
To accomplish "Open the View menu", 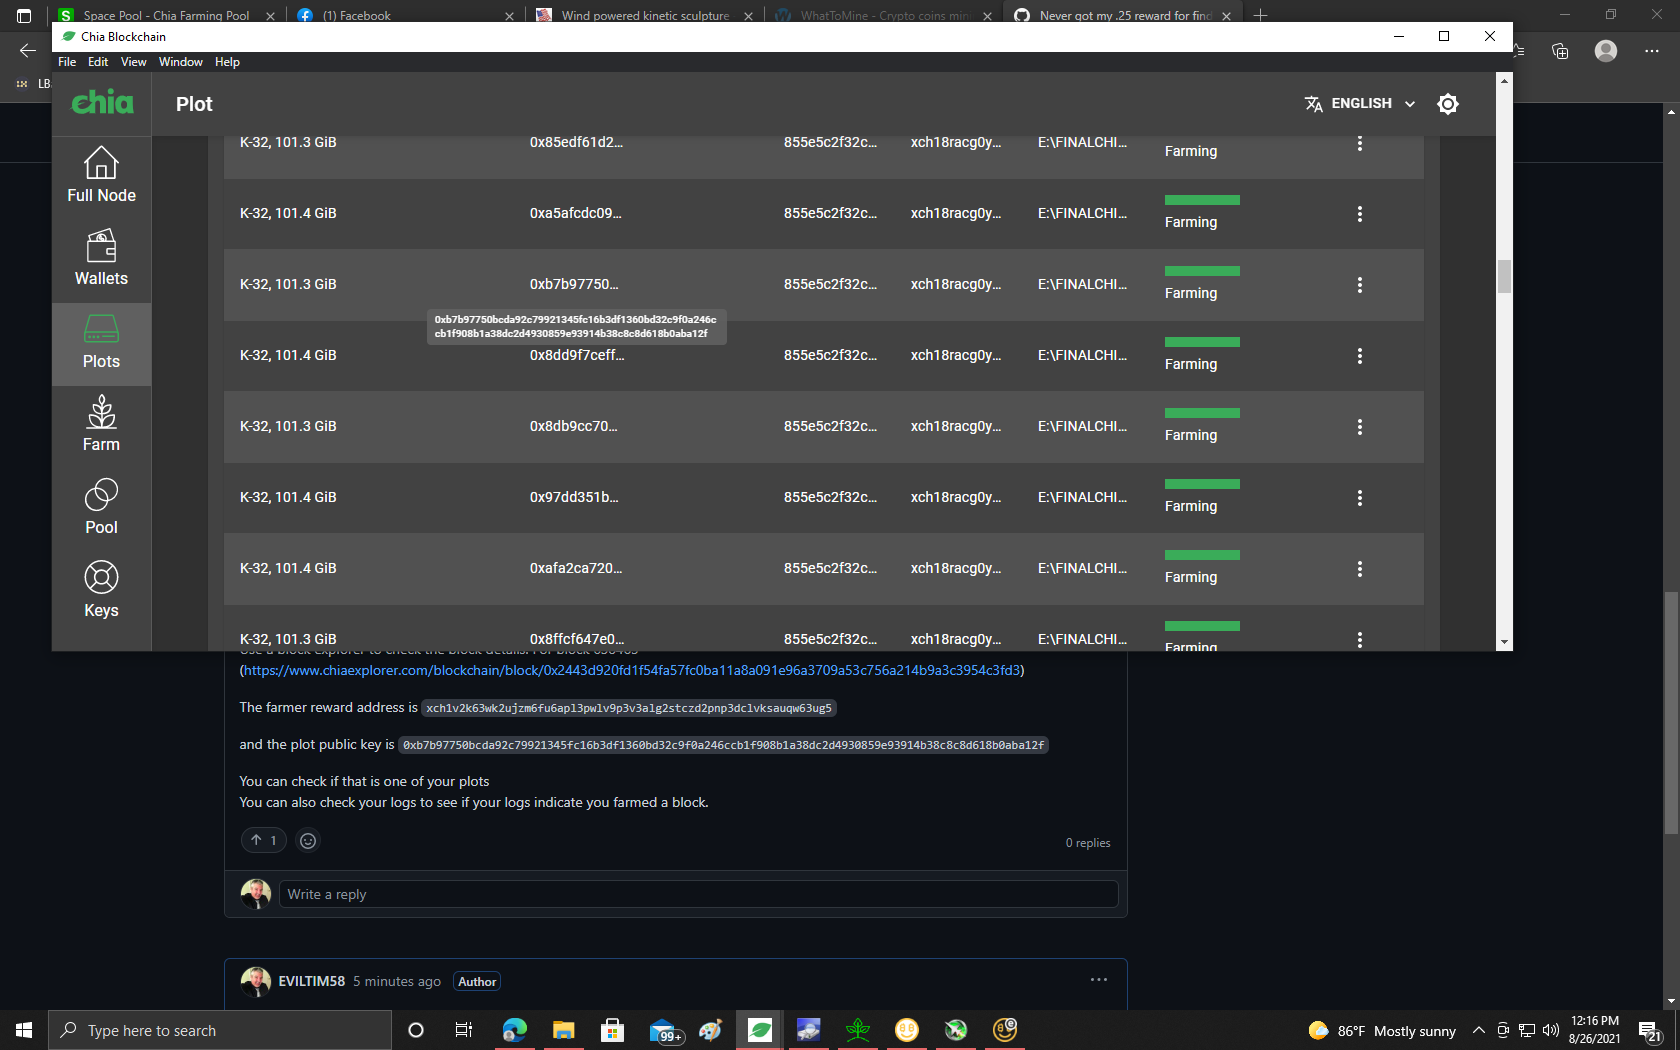I will [133, 62].
